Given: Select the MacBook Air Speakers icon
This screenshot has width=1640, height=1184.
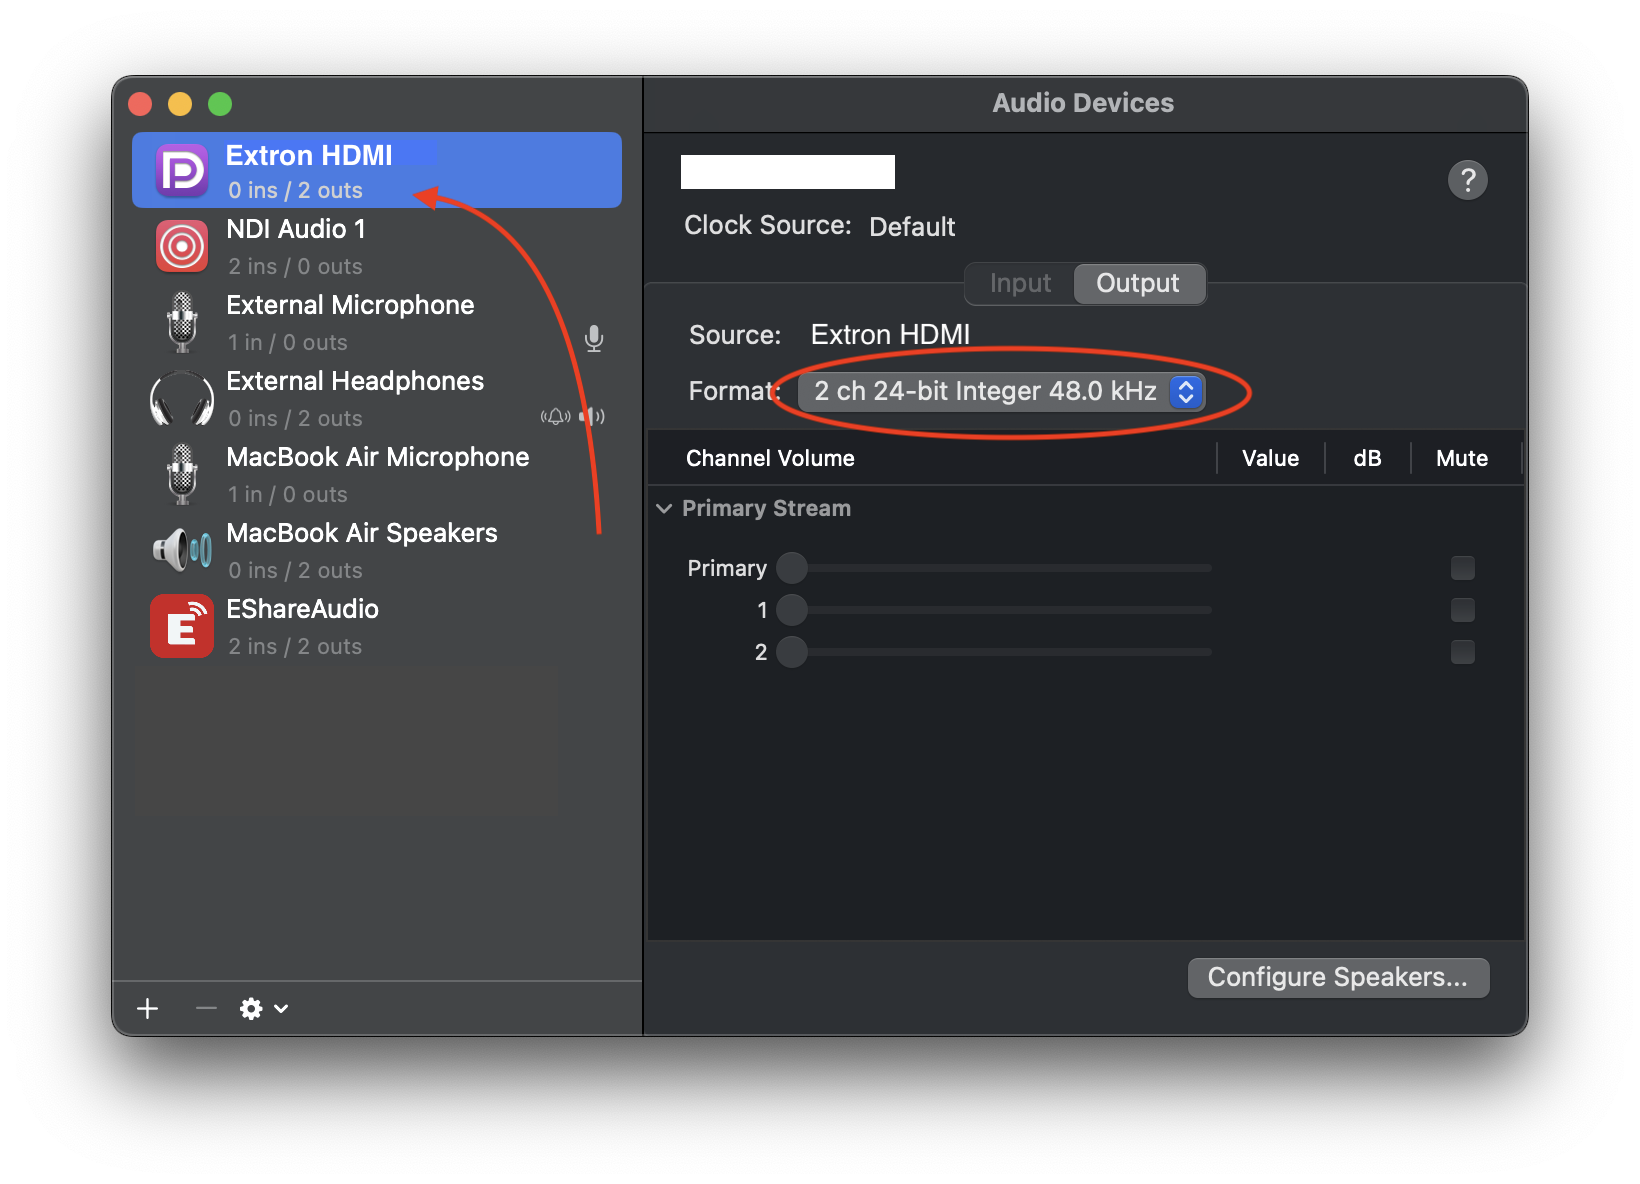Looking at the screenshot, I should (182, 550).
